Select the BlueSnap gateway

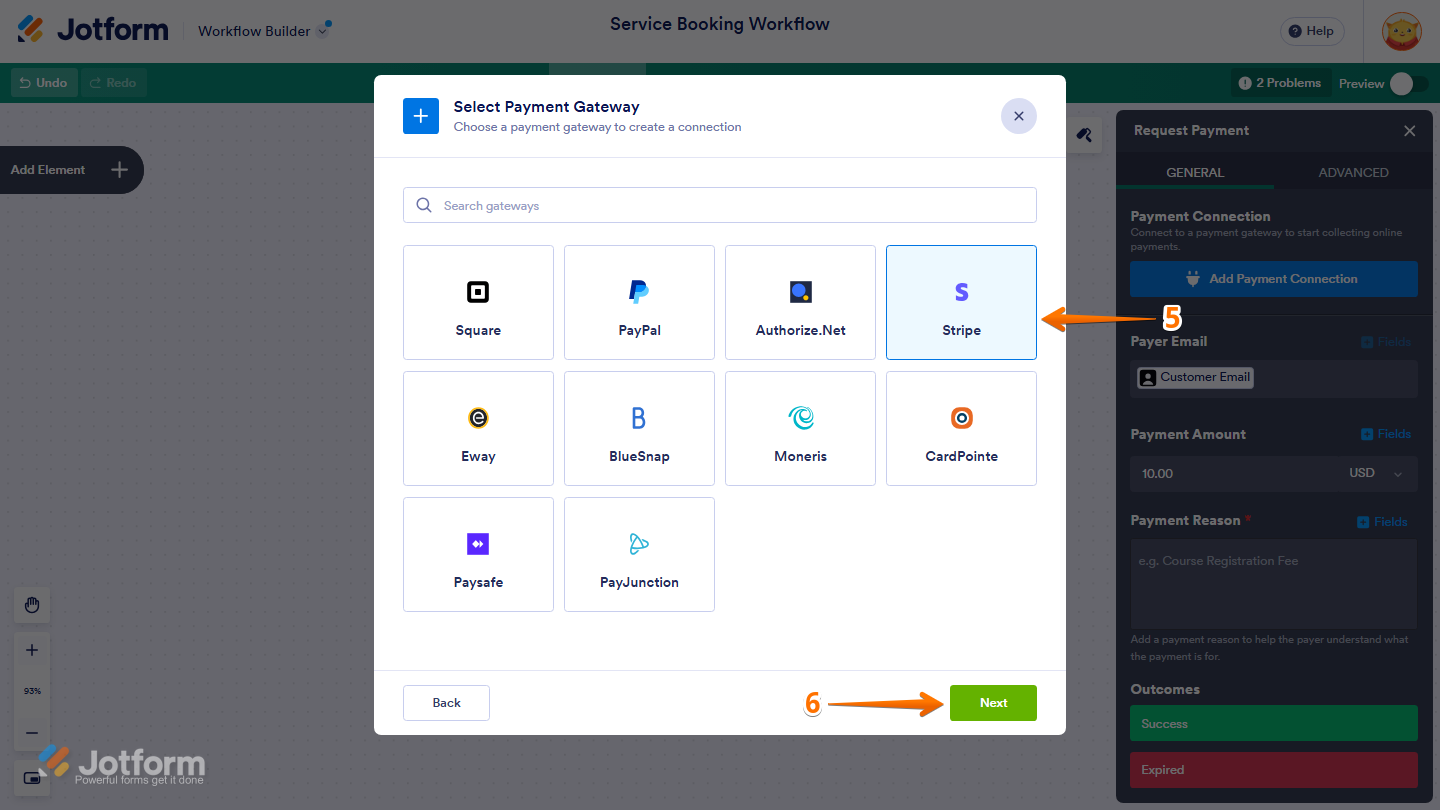pyautogui.click(x=639, y=428)
